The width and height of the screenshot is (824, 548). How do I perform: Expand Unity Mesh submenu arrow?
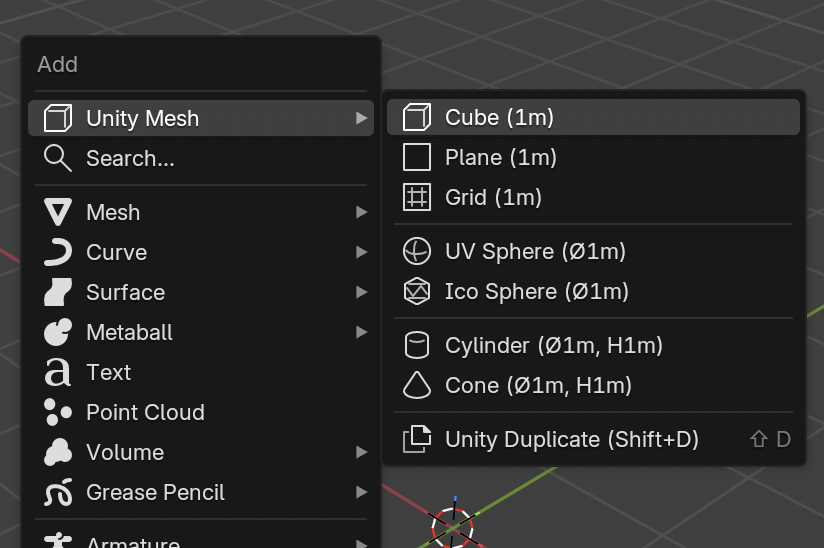pos(361,118)
